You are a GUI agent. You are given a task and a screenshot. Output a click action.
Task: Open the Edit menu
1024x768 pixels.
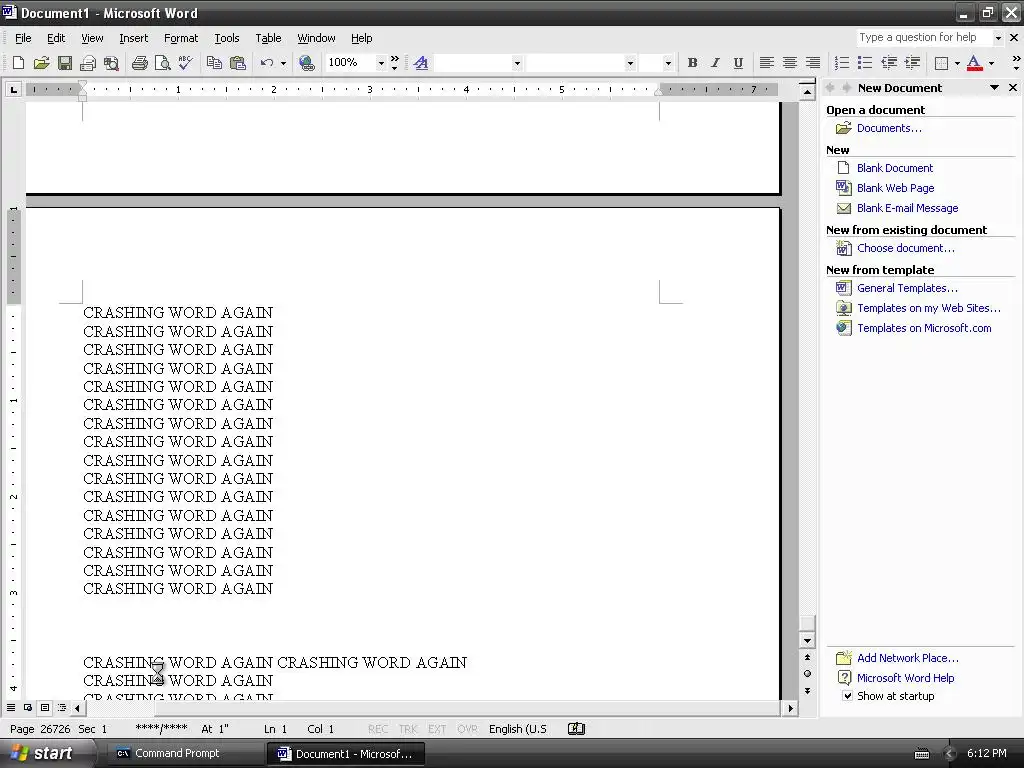click(x=56, y=38)
